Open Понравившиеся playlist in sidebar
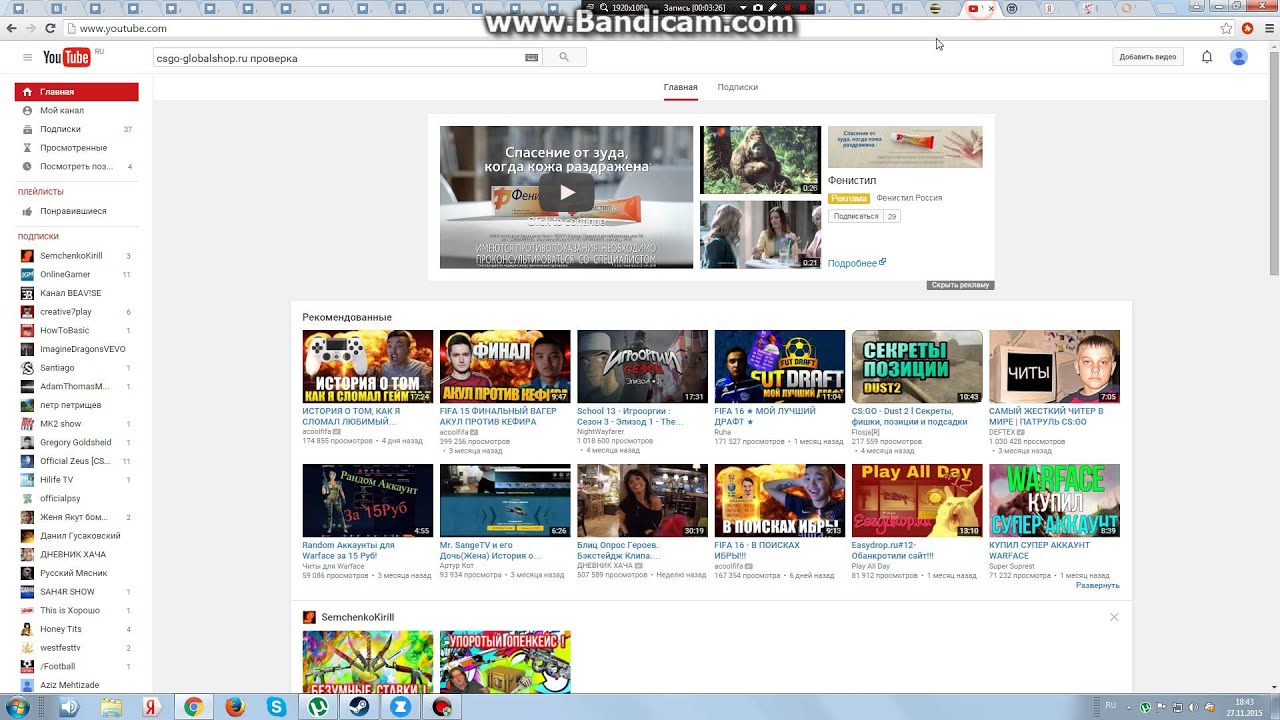 76,211
